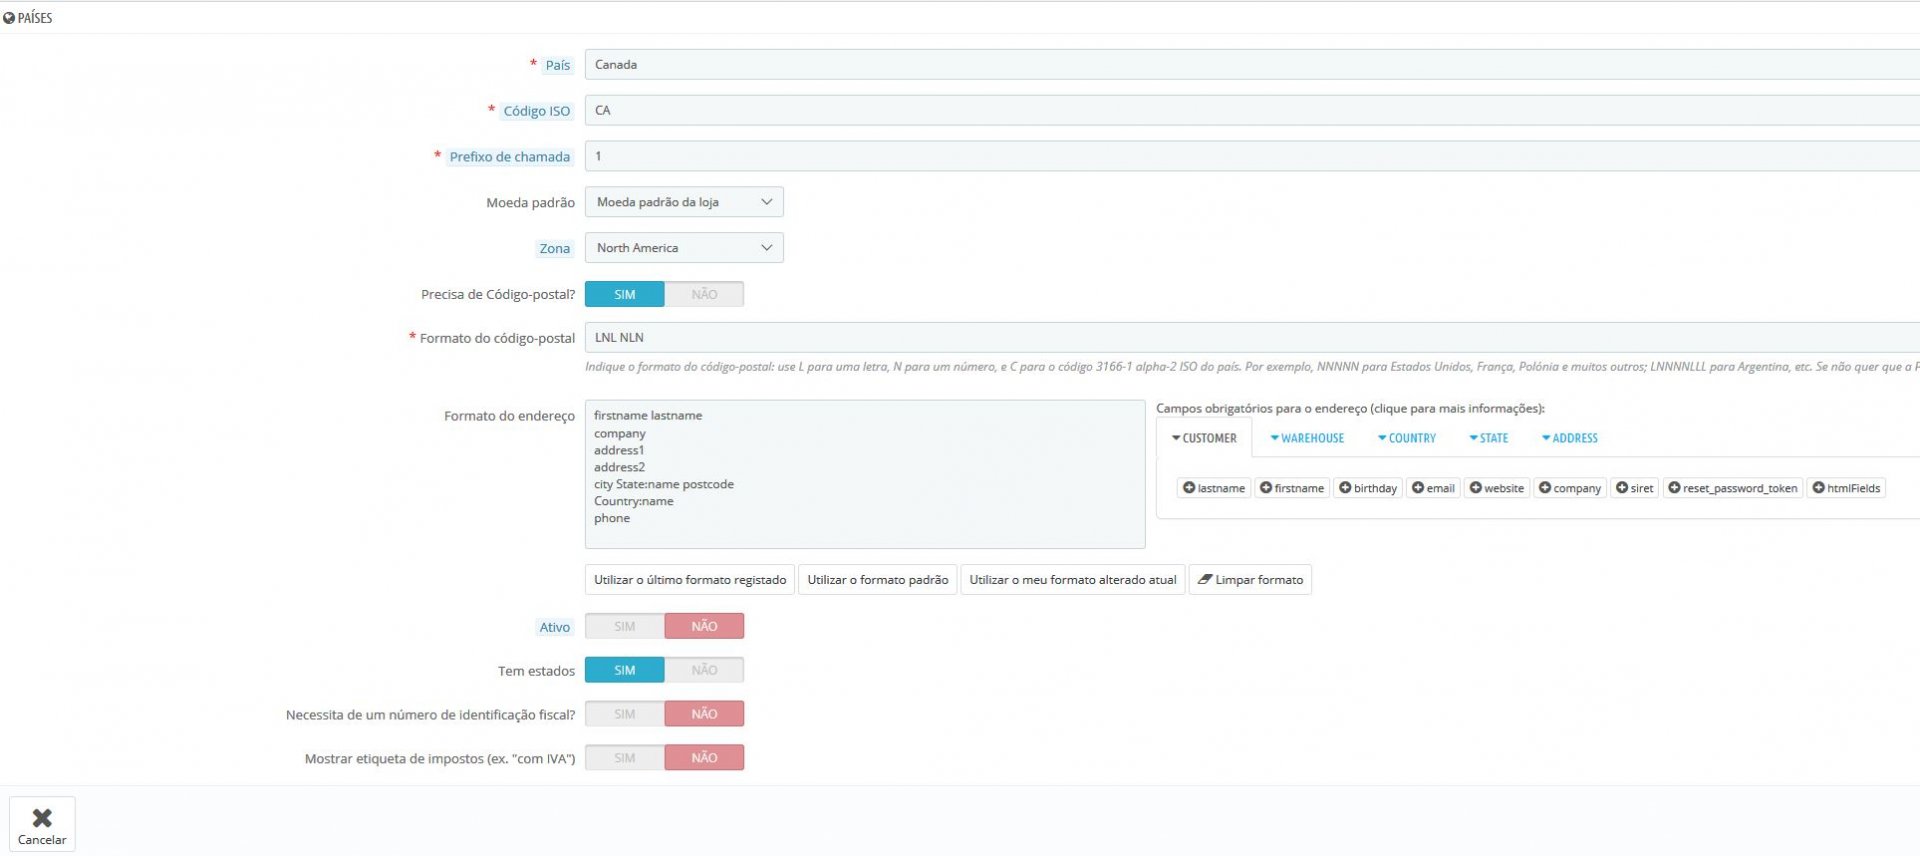1920x856 pixels.
Task: Click Utilizar o último formato registado
Action: [690, 580]
